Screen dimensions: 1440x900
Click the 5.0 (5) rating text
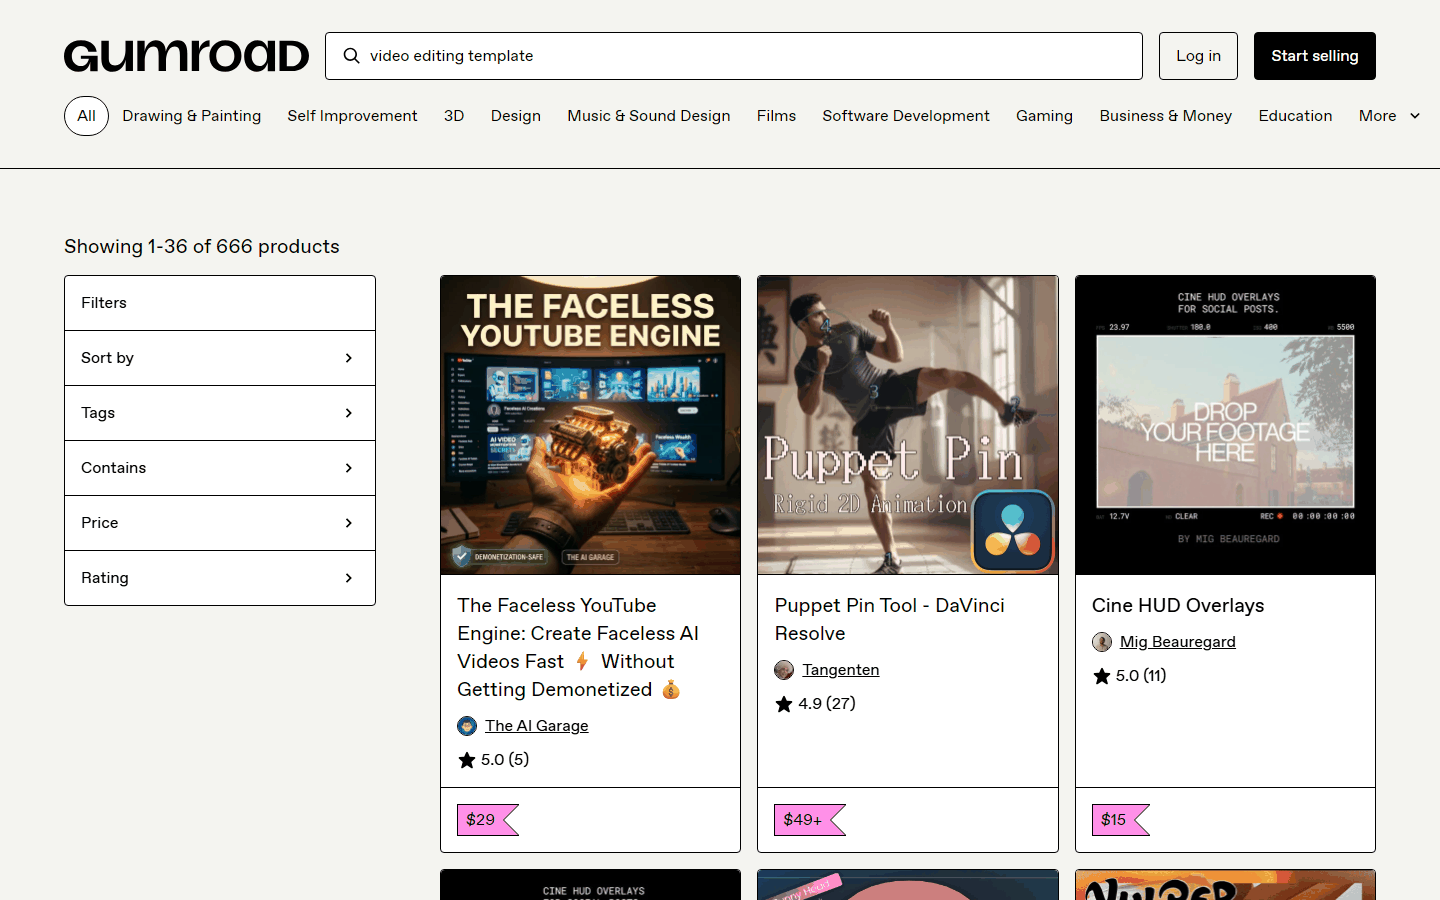click(505, 760)
